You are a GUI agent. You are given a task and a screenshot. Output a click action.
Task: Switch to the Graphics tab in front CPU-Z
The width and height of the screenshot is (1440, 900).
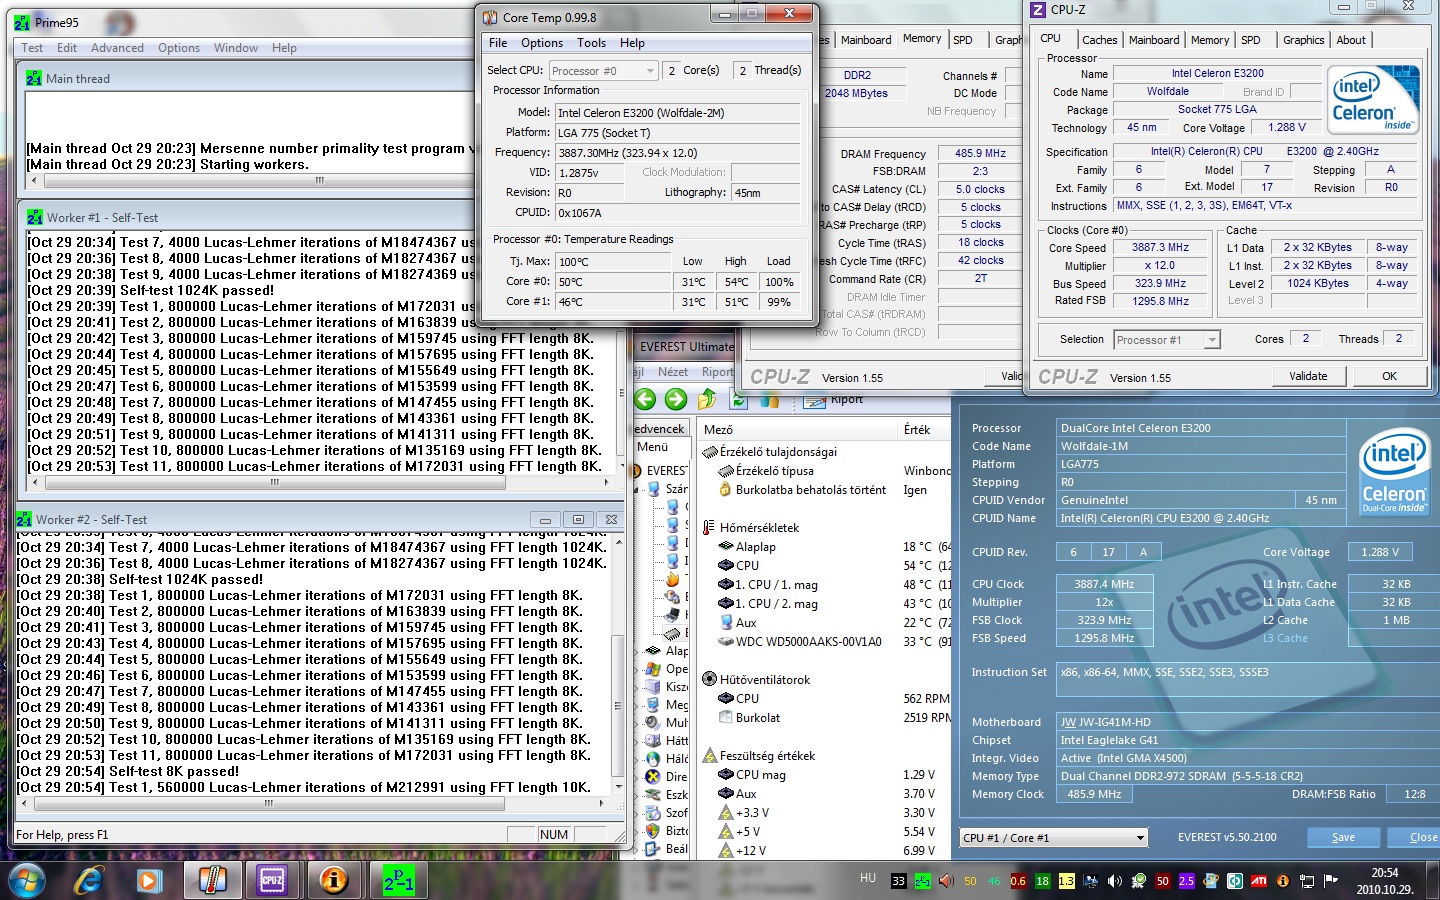point(1303,40)
